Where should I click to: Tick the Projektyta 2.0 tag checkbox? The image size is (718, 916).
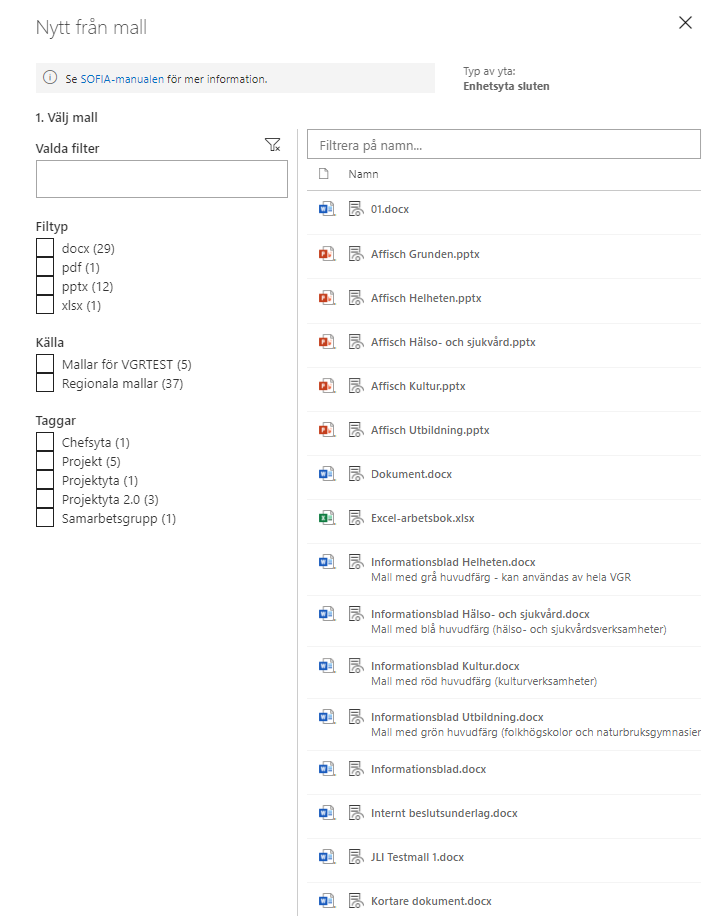[45, 499]
